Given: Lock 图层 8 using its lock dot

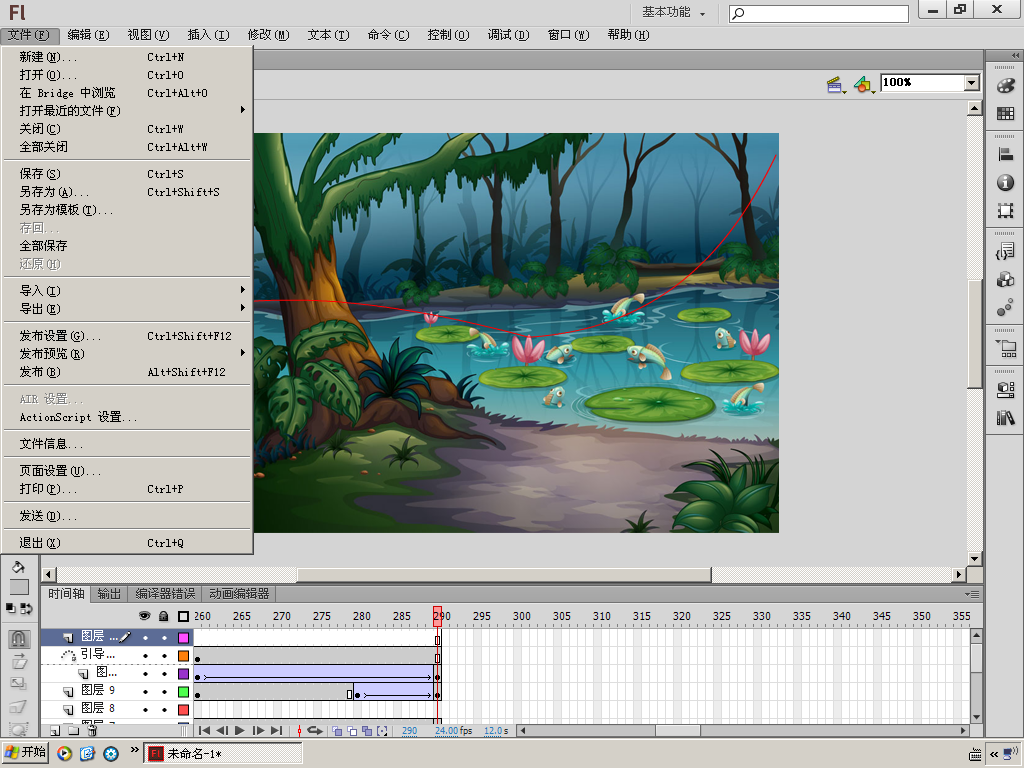Looking at the screenshot, I should [x=164, y=710].
